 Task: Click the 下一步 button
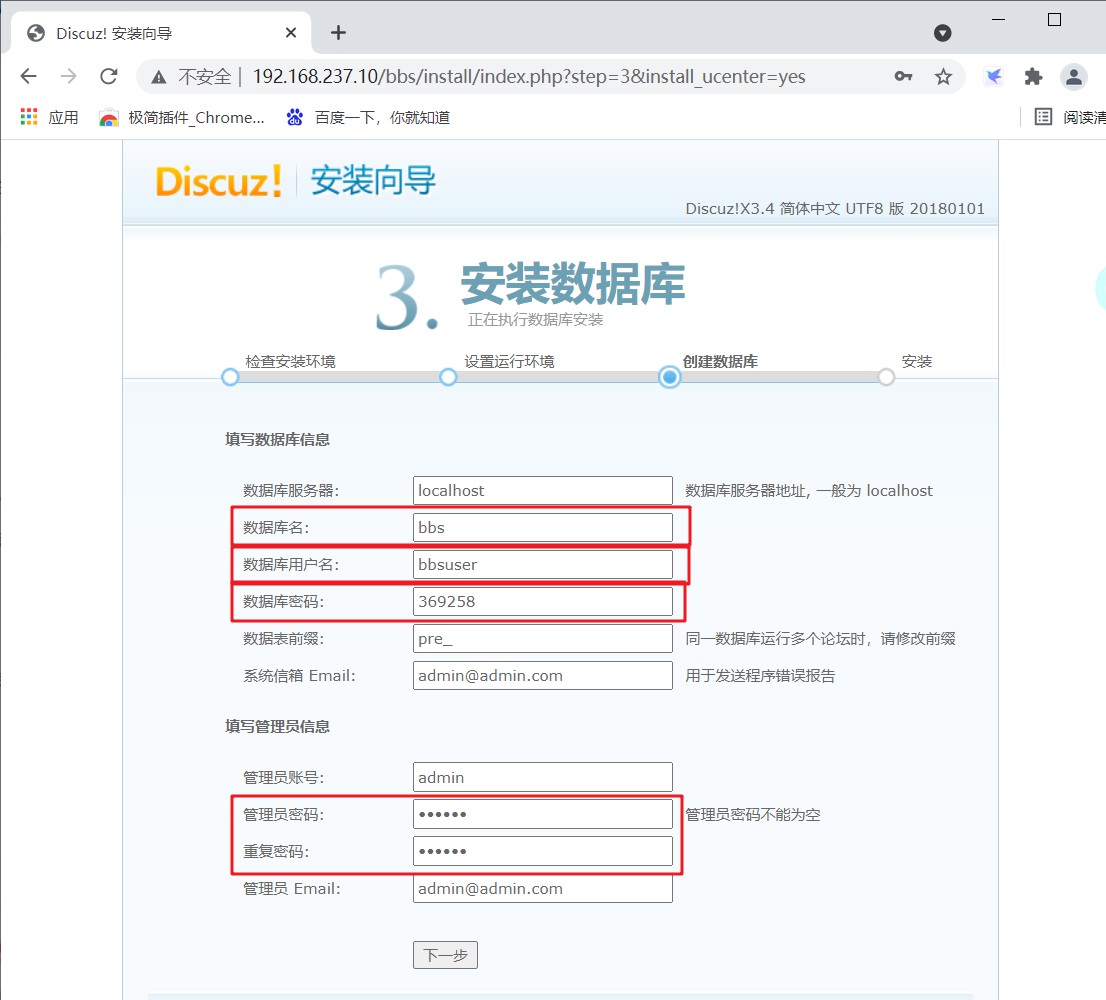point(445,955)
